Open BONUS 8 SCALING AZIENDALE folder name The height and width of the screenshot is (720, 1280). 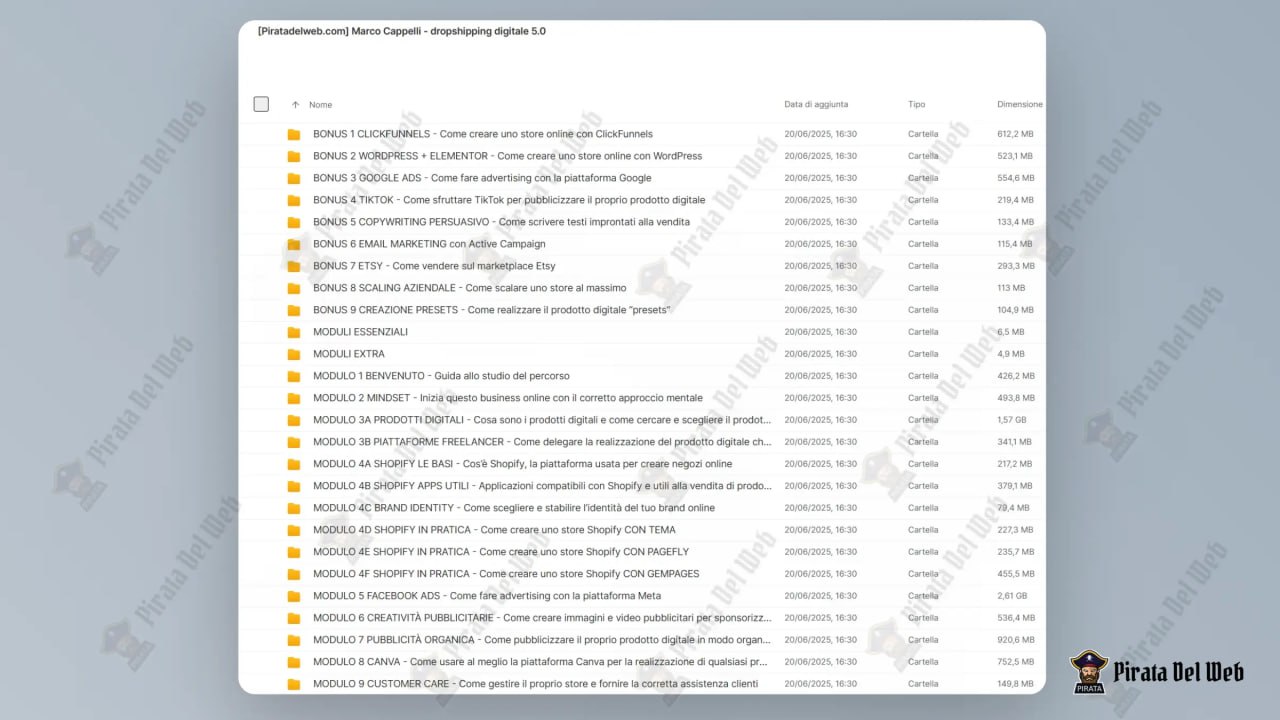coord(469,288)
